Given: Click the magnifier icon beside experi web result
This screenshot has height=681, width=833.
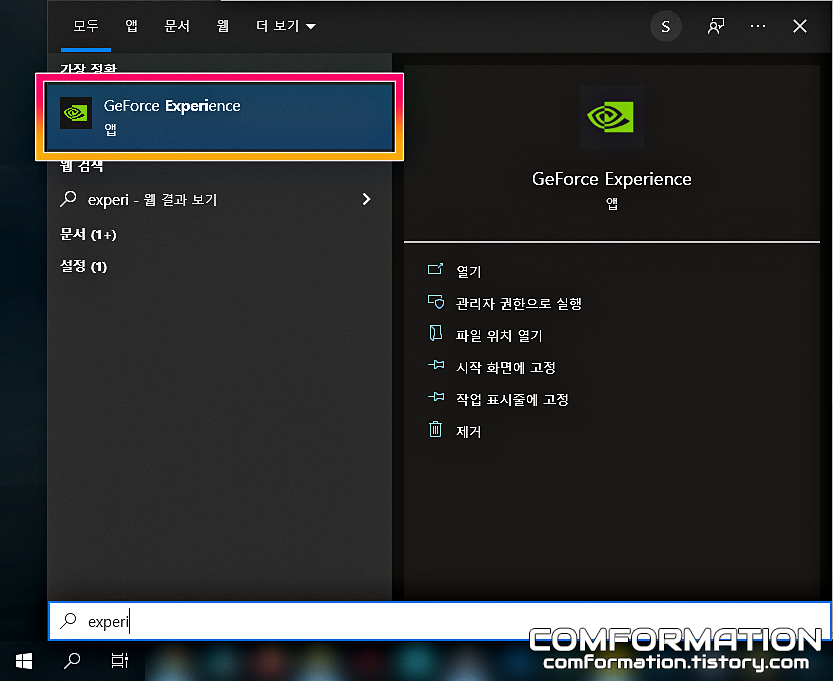Looking at the screenshot, I should (69, 199).
